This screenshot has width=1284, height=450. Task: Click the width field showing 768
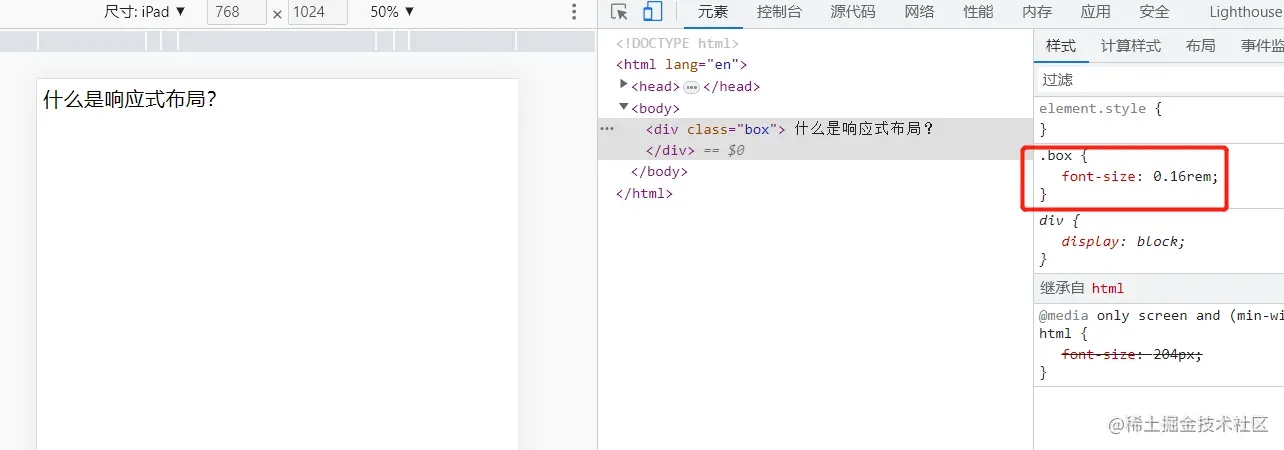click(x=237, y=12)
